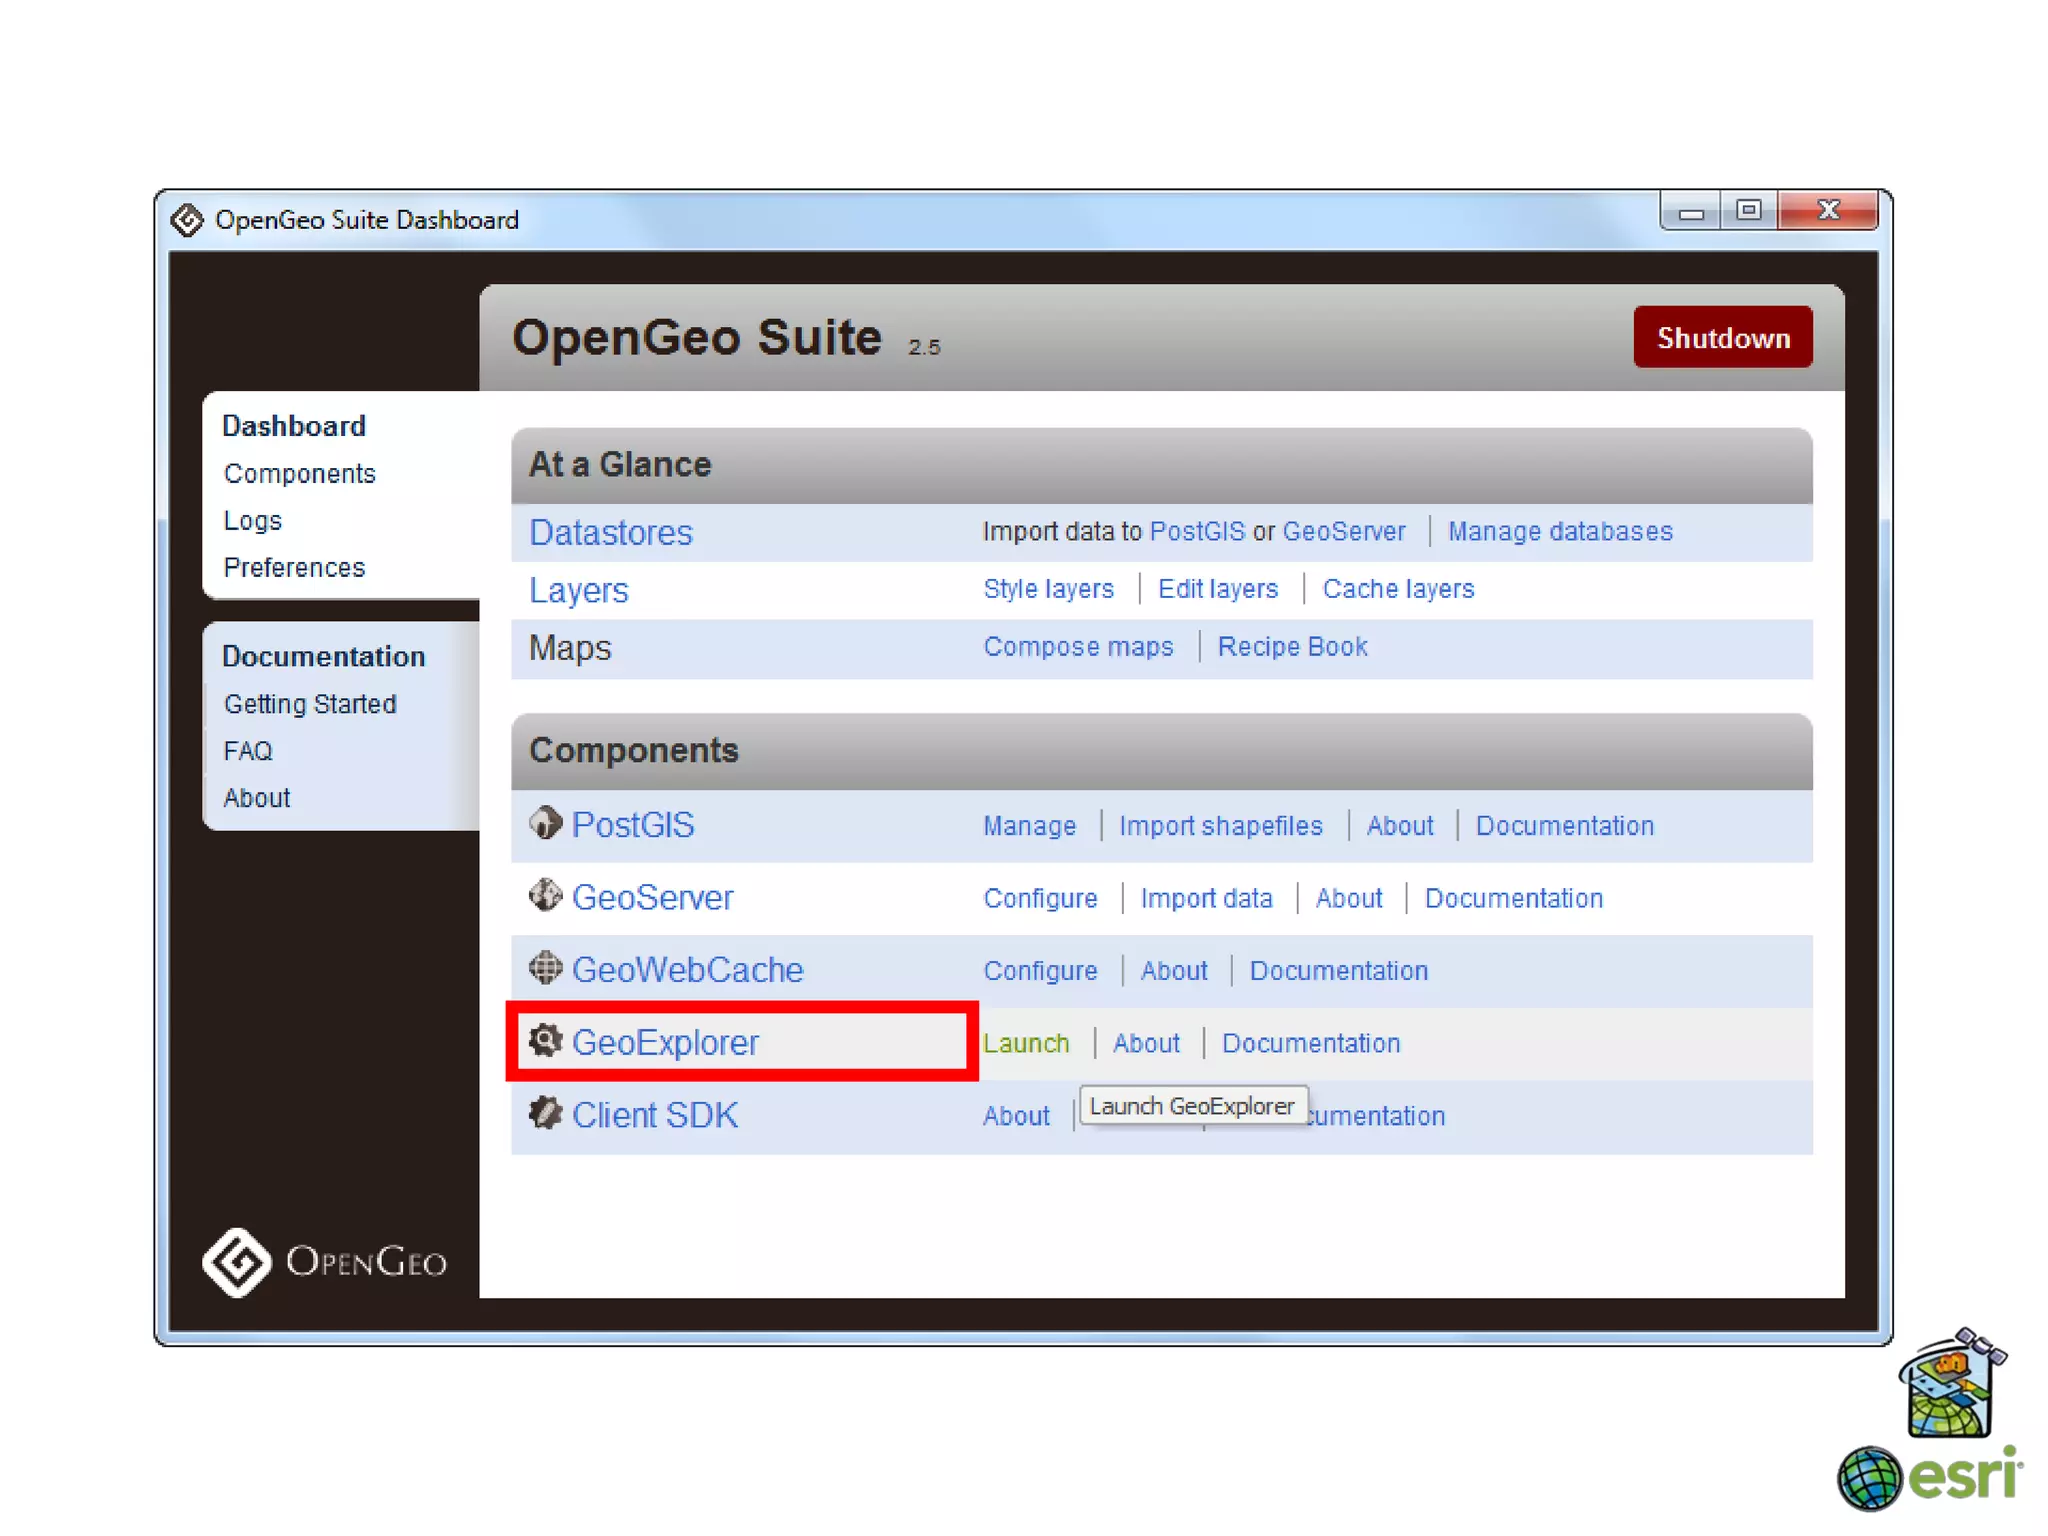The width and height of the screenshot is (2048, 1536).
Task: Click the Manage databases link
Action: (1559, 531)
